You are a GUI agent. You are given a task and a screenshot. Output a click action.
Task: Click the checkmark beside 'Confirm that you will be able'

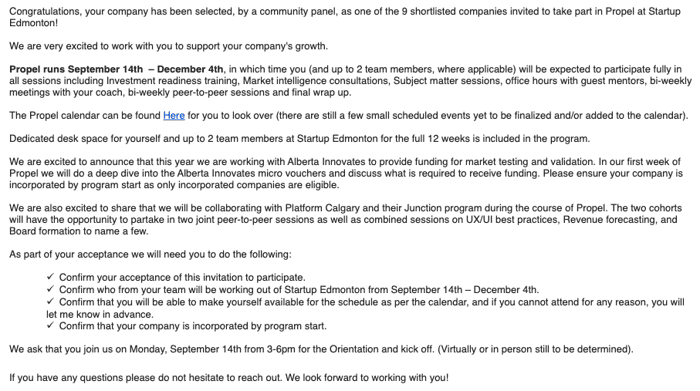(x=50, y=302)
